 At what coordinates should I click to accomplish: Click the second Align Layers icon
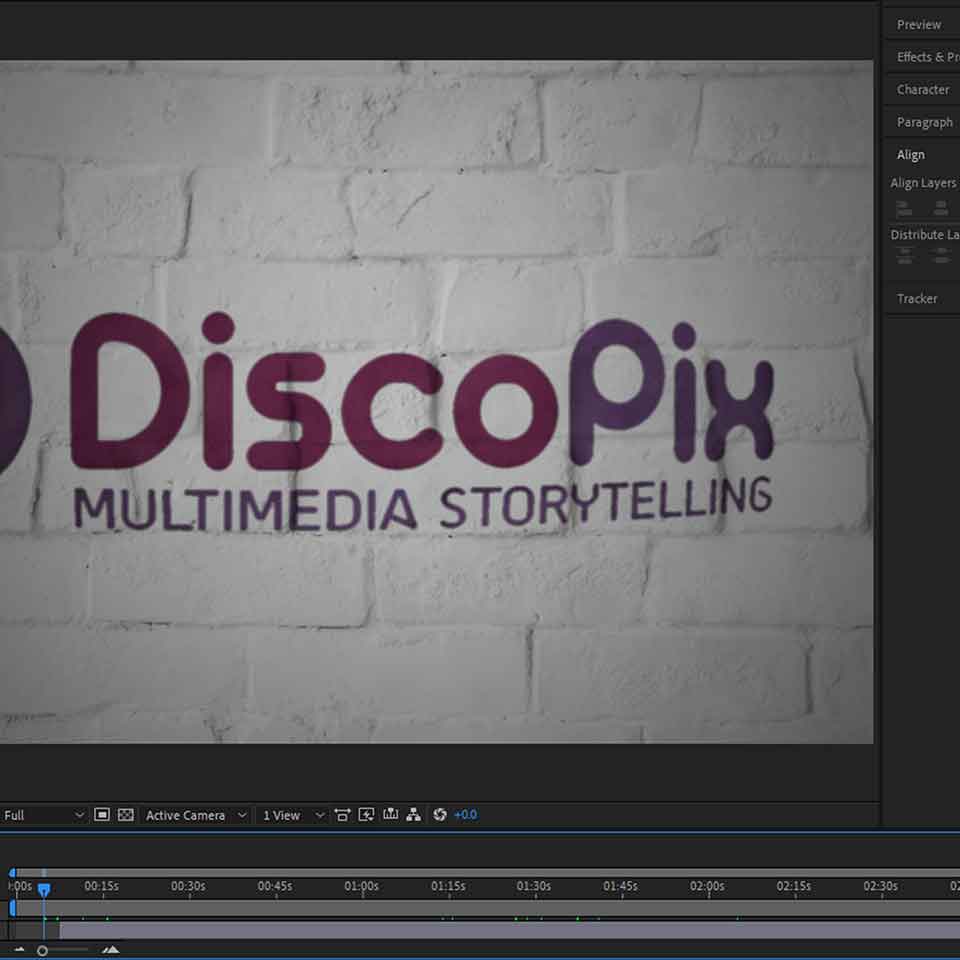[x=942, y=208]
